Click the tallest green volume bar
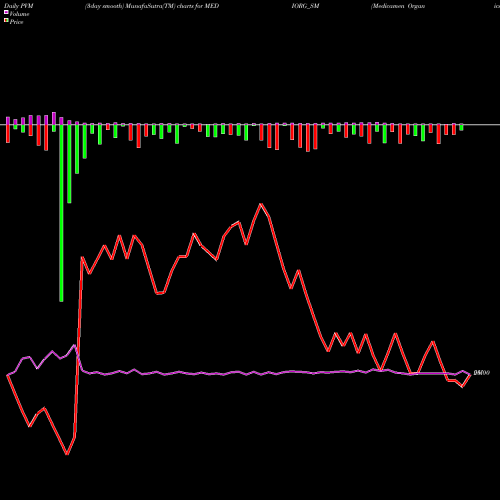 tap(61, 213)
